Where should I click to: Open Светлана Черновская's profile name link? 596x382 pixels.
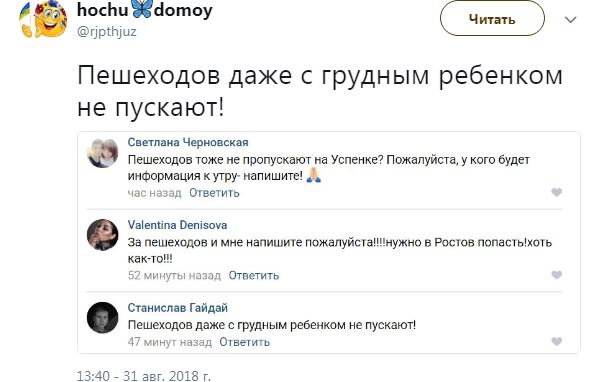(x=188, y=142)
